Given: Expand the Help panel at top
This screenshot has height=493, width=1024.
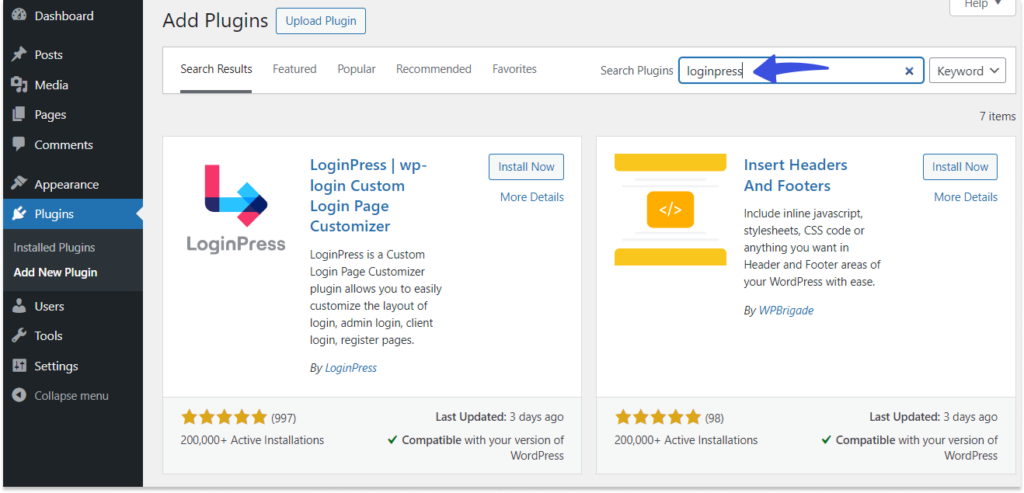Looking at the screenshot, I should tap(982, 5).
